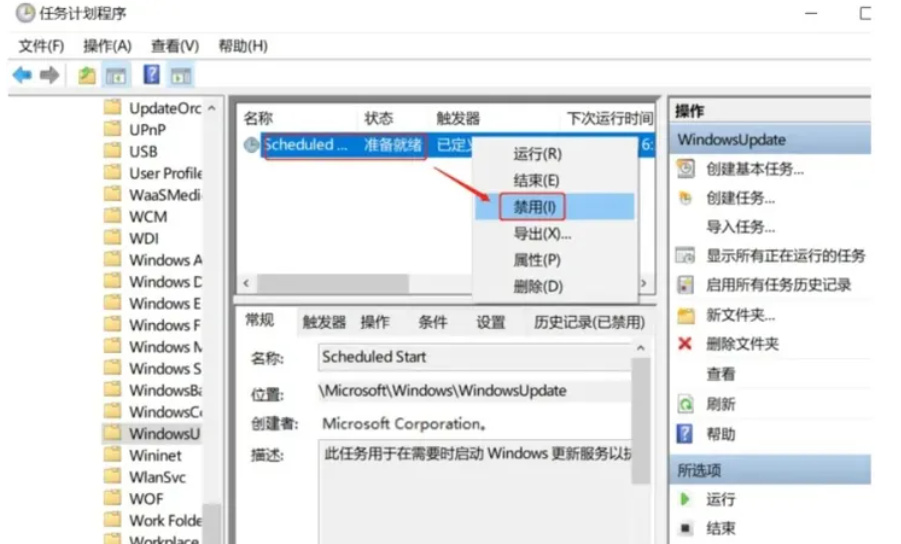Toggle the action pane toolbar icon
This screenshot has width=901, height=544.
point(181,75)
